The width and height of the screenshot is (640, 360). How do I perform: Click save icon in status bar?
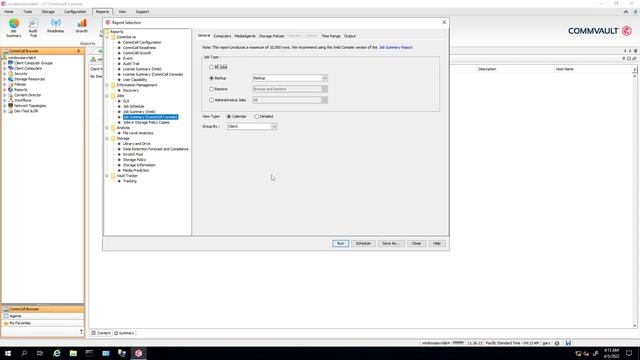568,343
